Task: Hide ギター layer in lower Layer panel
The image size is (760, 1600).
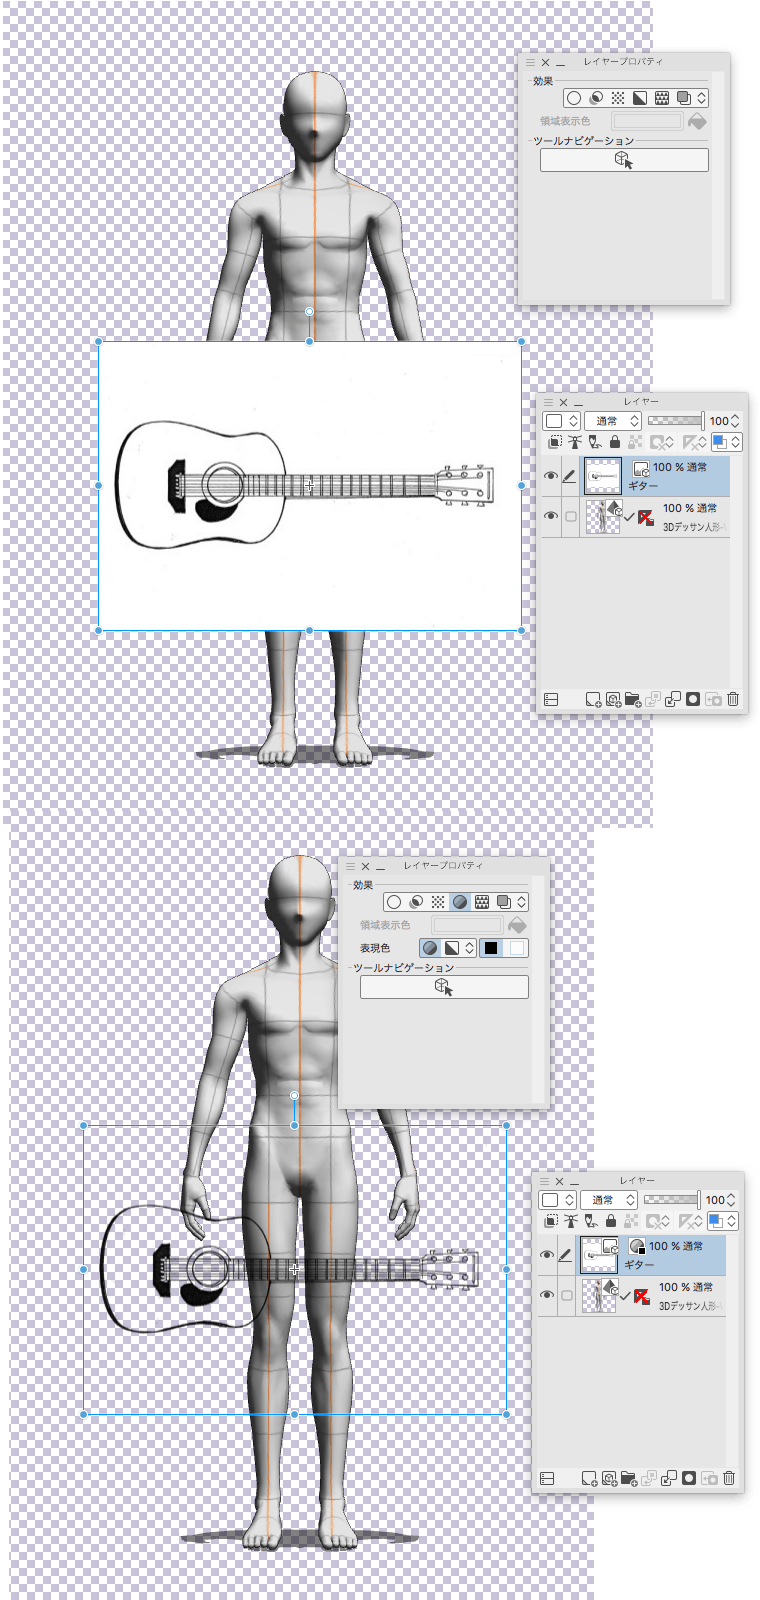Action: coord(546,1255)
